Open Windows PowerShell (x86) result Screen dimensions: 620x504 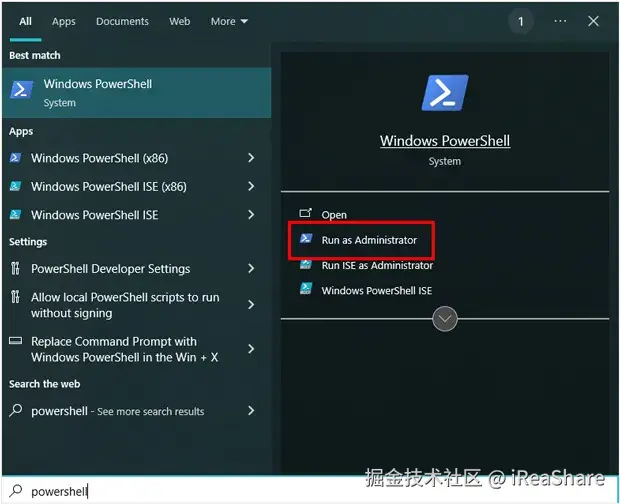[x=136, y=158]
